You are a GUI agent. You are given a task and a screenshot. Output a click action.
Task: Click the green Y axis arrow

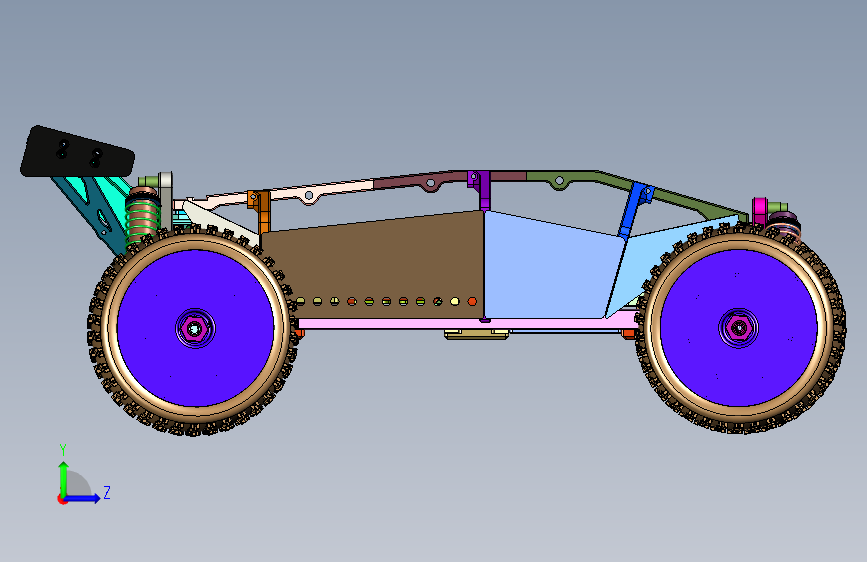click(63, 478)
